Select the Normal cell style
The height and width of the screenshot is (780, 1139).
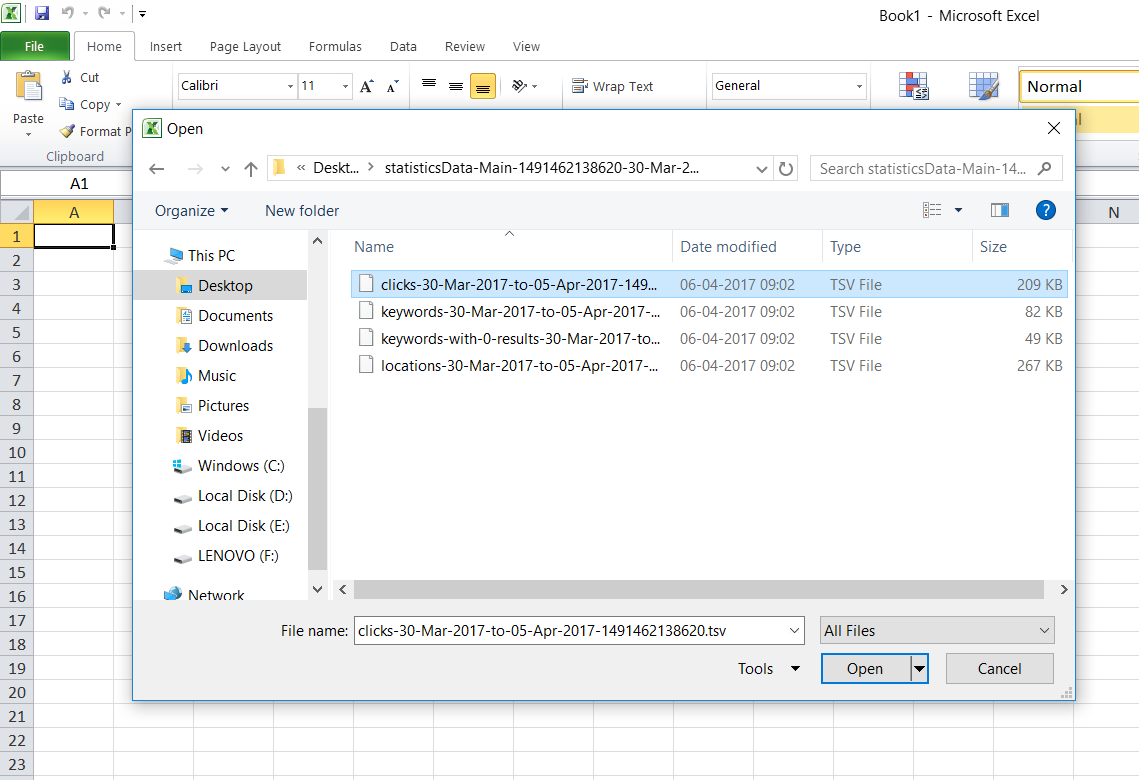tap(1079, 86)
